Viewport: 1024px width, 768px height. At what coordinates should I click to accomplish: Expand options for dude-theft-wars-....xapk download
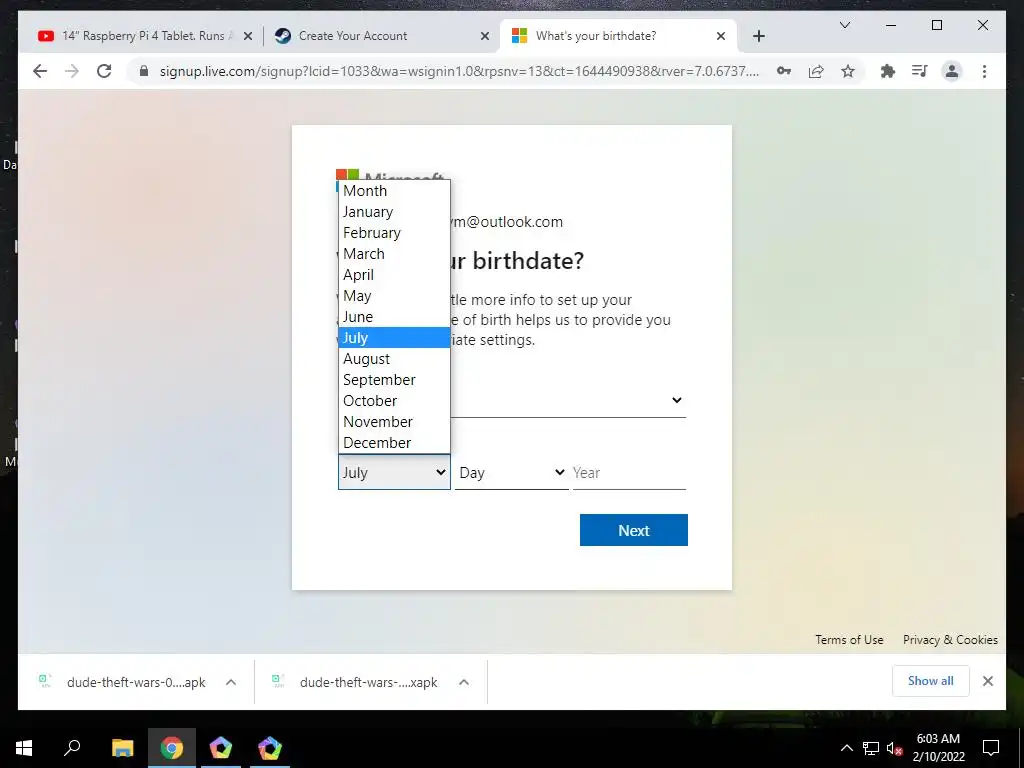point(464,682)
